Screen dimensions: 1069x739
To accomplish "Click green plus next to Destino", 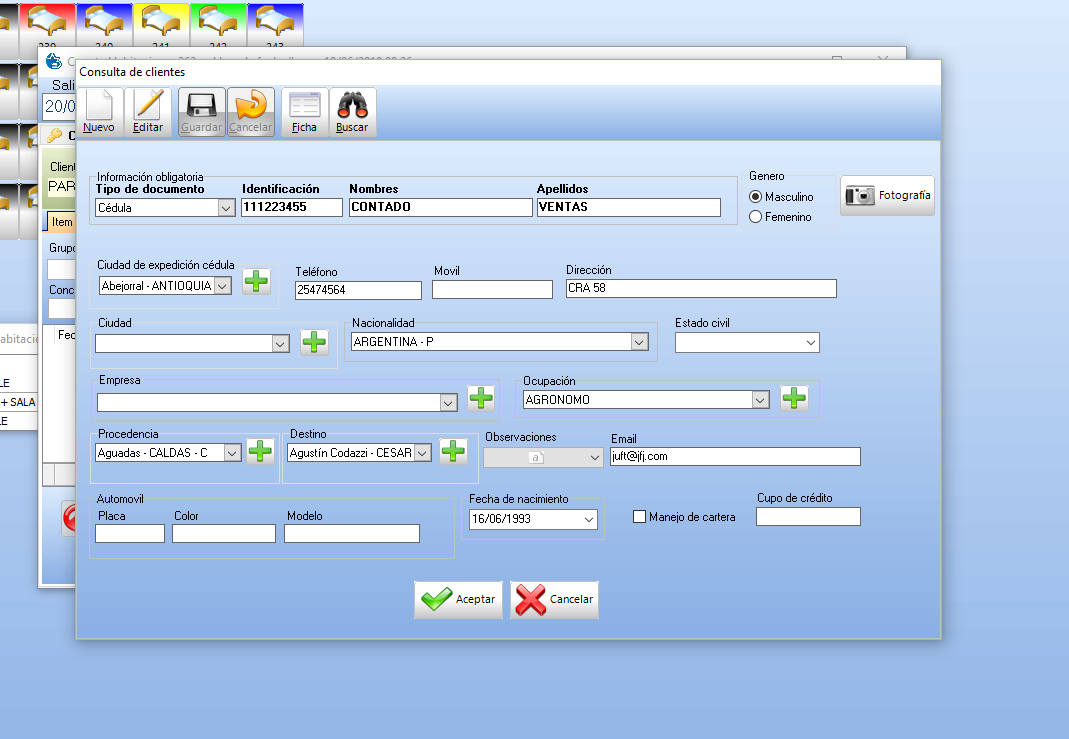I will pyautogui.click(x=453, y=451).
